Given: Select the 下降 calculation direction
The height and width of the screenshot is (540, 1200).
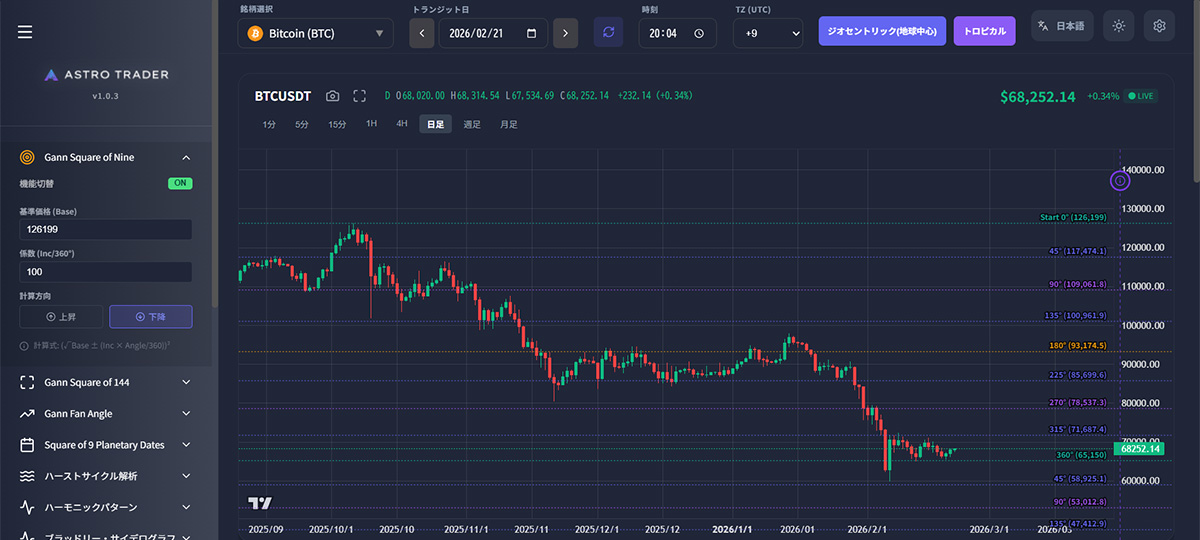Looking at the screenshot, I should (x=151, y=317).
